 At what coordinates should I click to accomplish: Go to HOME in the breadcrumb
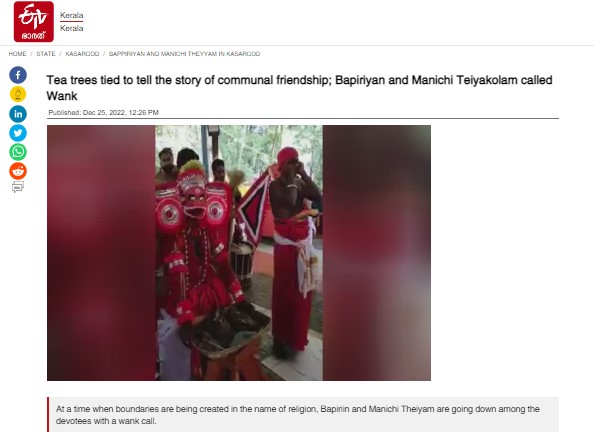pos(17,54)
